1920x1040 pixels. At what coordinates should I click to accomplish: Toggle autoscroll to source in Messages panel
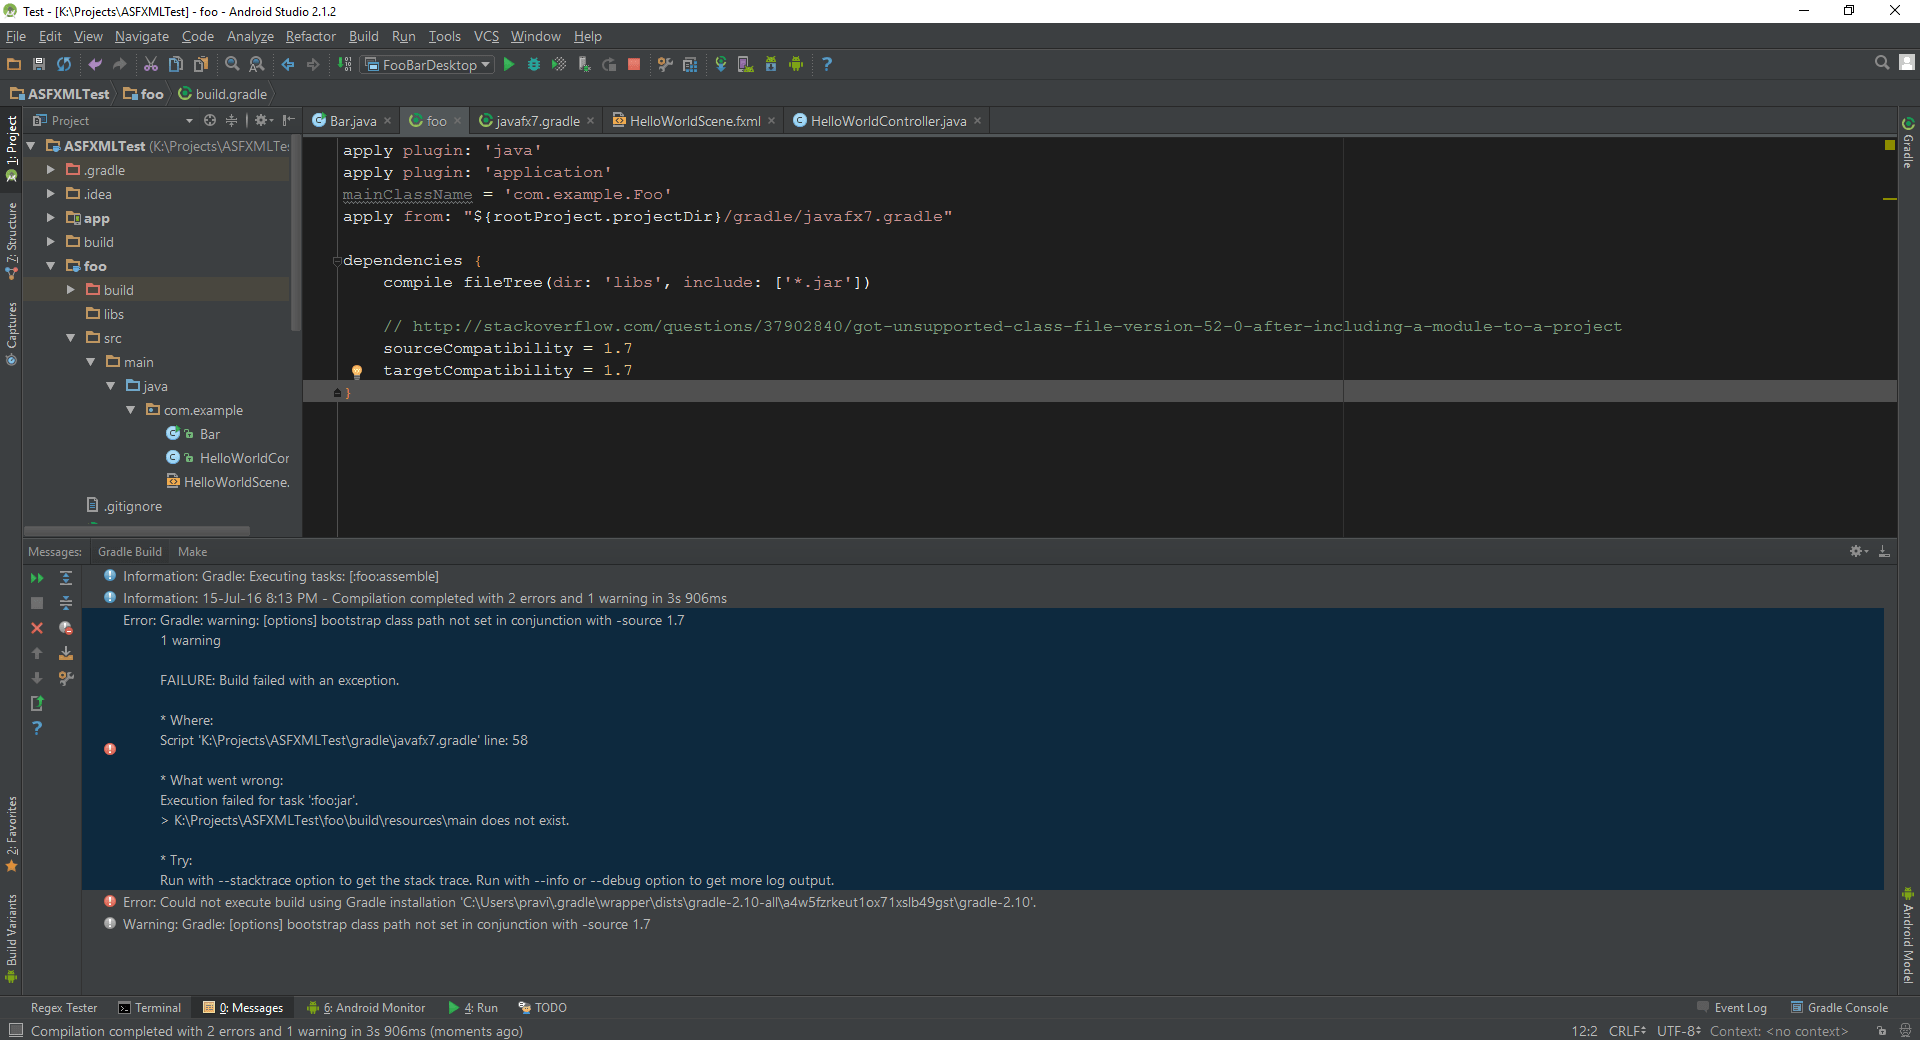66,653
